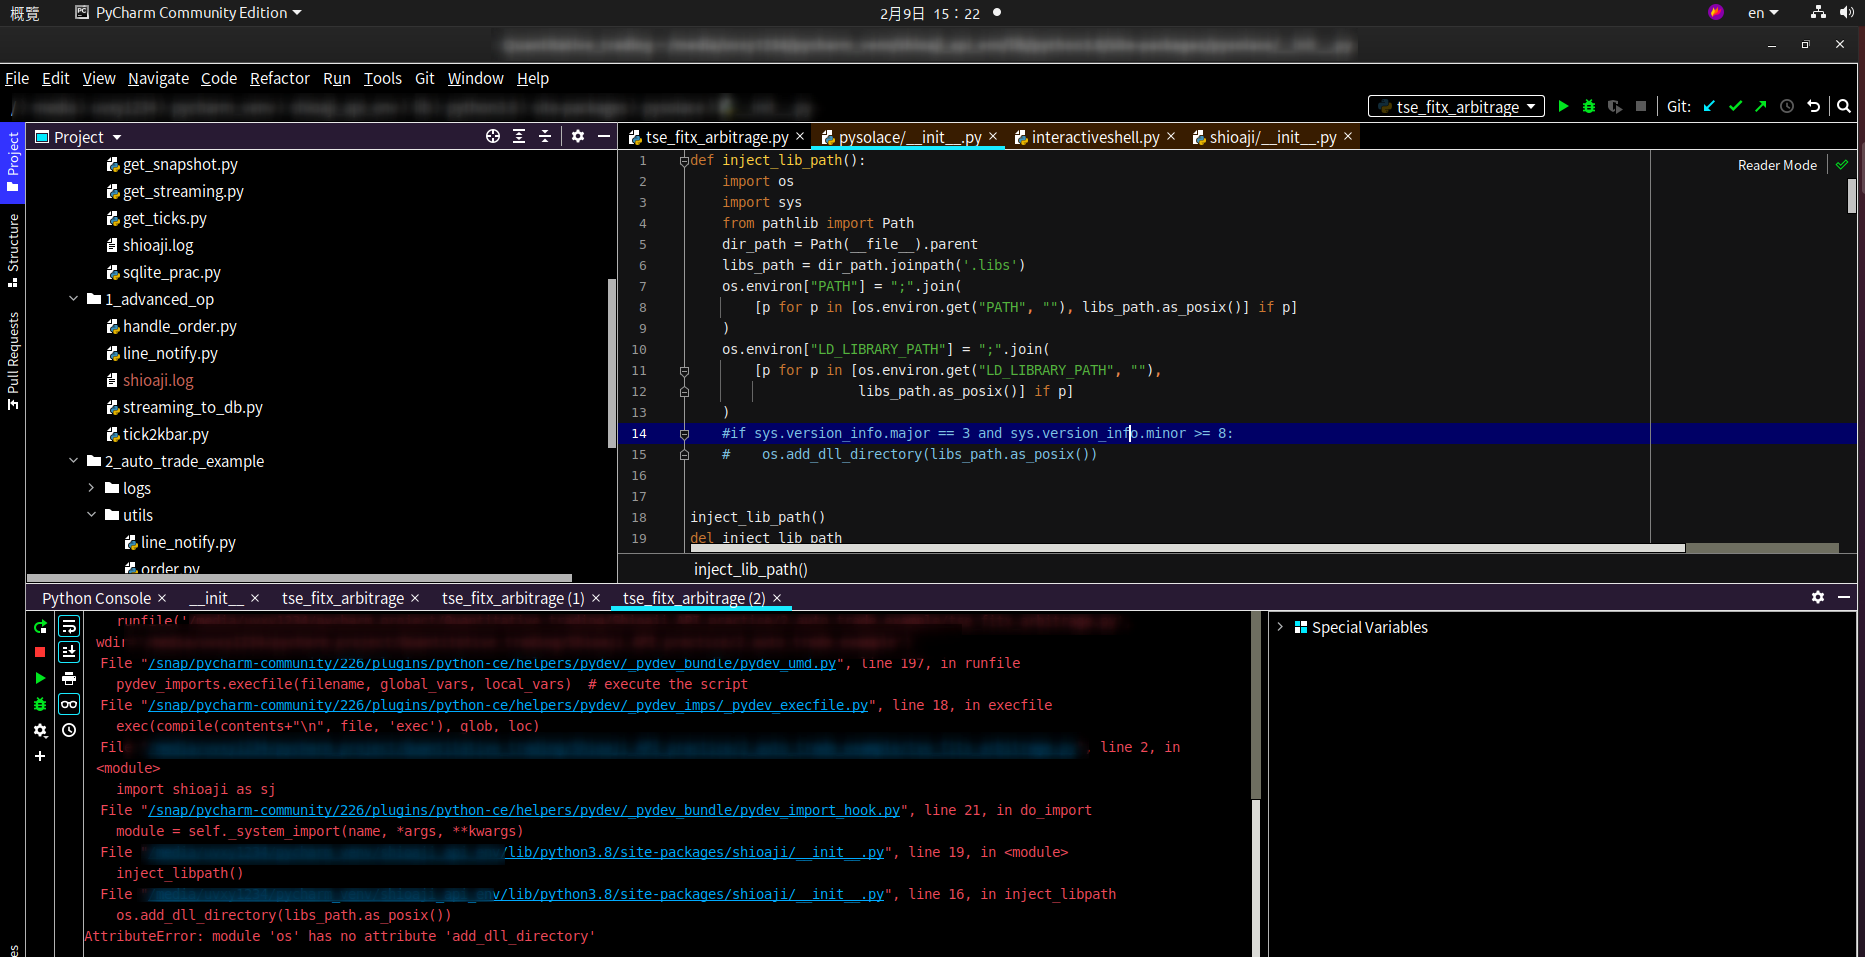Run the tse_fitx_arbitrage configuration
The image size is (1865, 957).
click(x=1563, y=106)
